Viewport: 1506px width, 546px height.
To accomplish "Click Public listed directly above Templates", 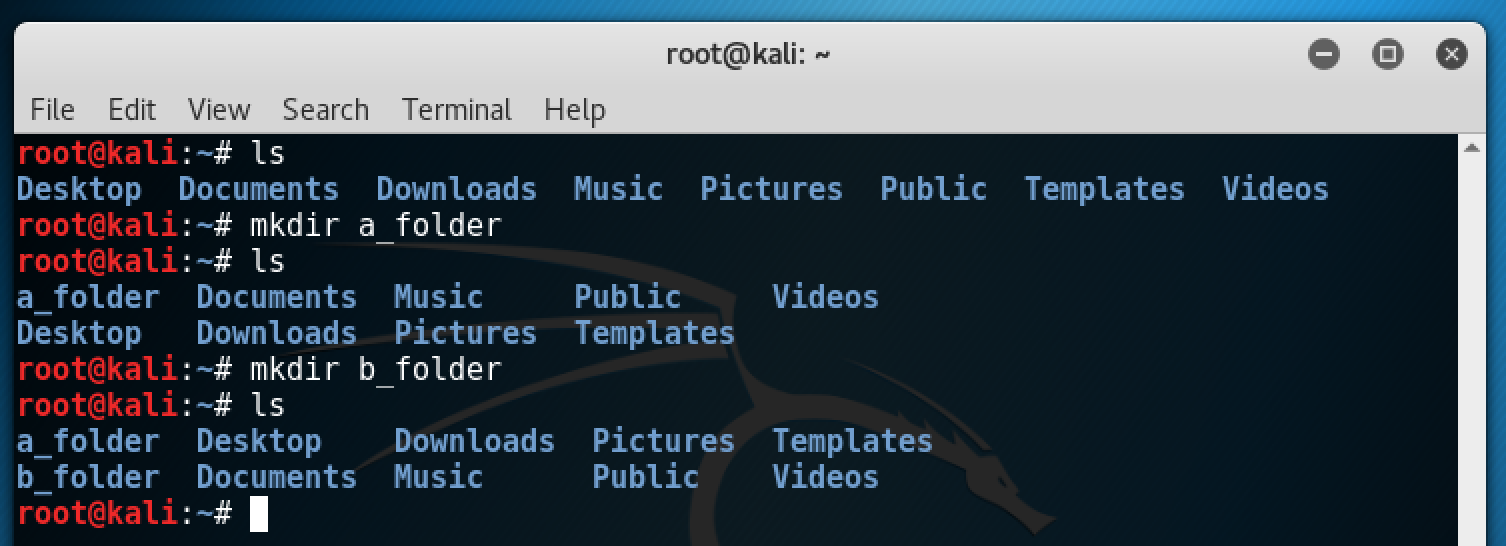I will tap(627, 298).
